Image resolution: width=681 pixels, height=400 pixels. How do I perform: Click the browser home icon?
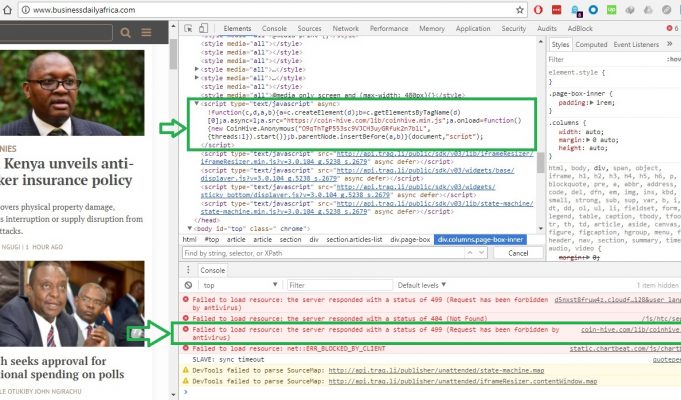(7, 10)
